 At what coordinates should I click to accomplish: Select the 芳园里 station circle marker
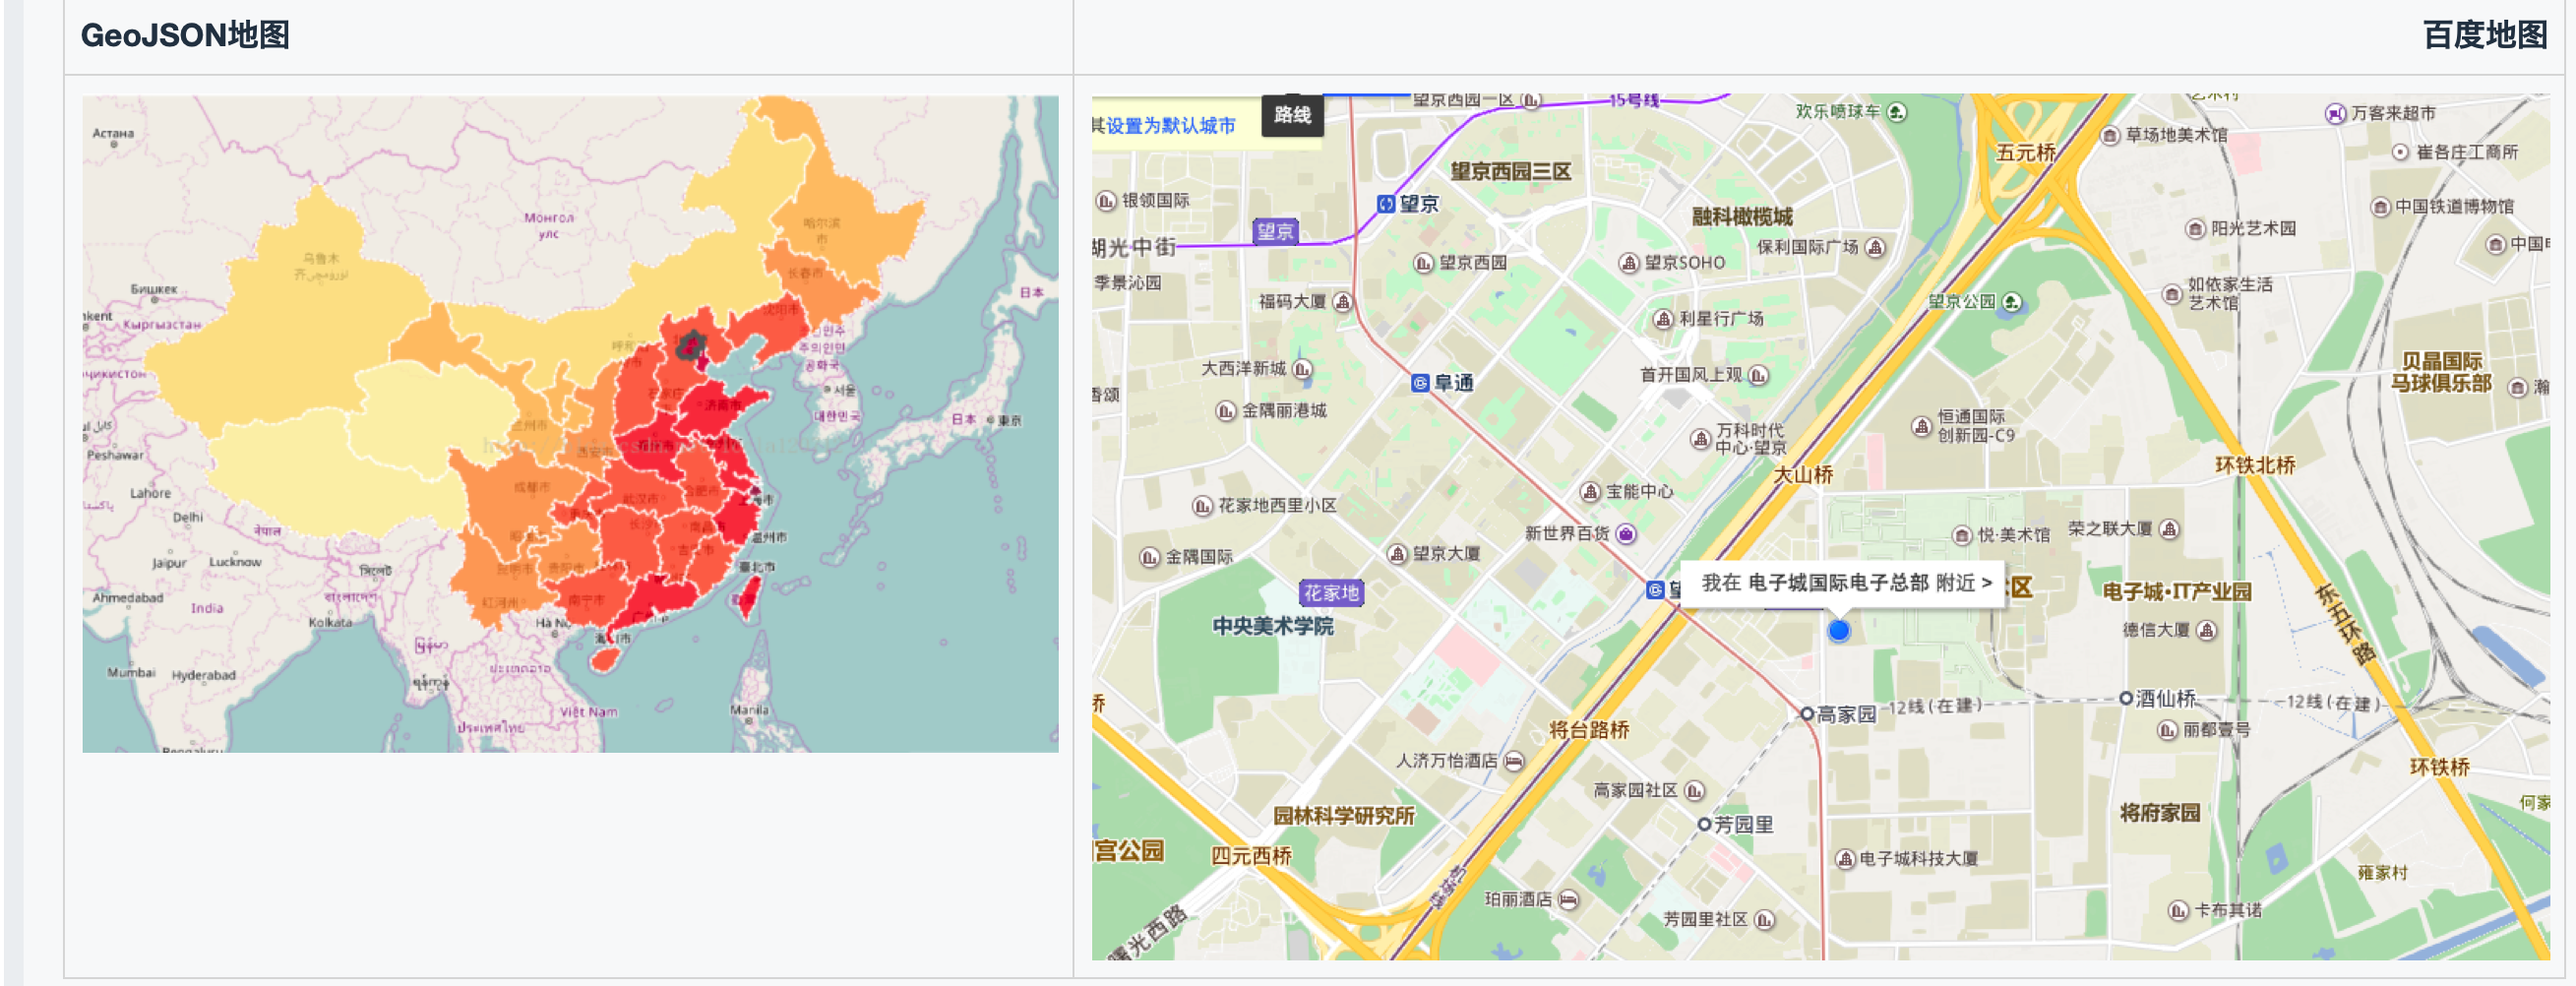coord(1704,825)
